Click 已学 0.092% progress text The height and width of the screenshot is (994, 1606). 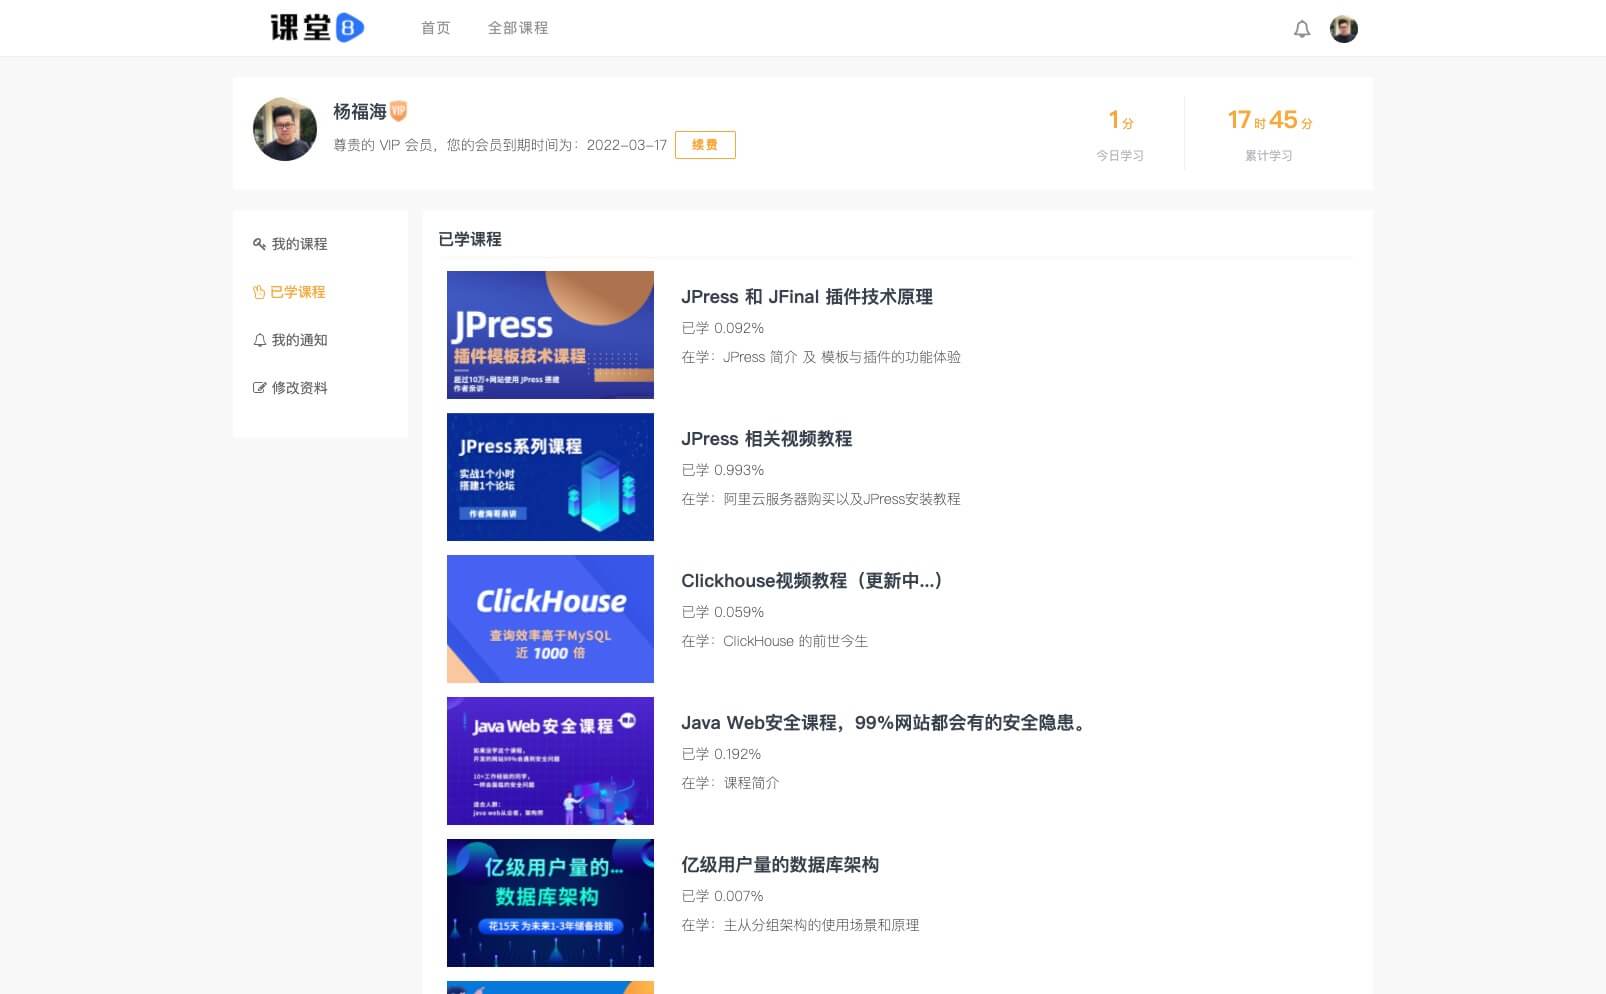click(x=722, y=328)
